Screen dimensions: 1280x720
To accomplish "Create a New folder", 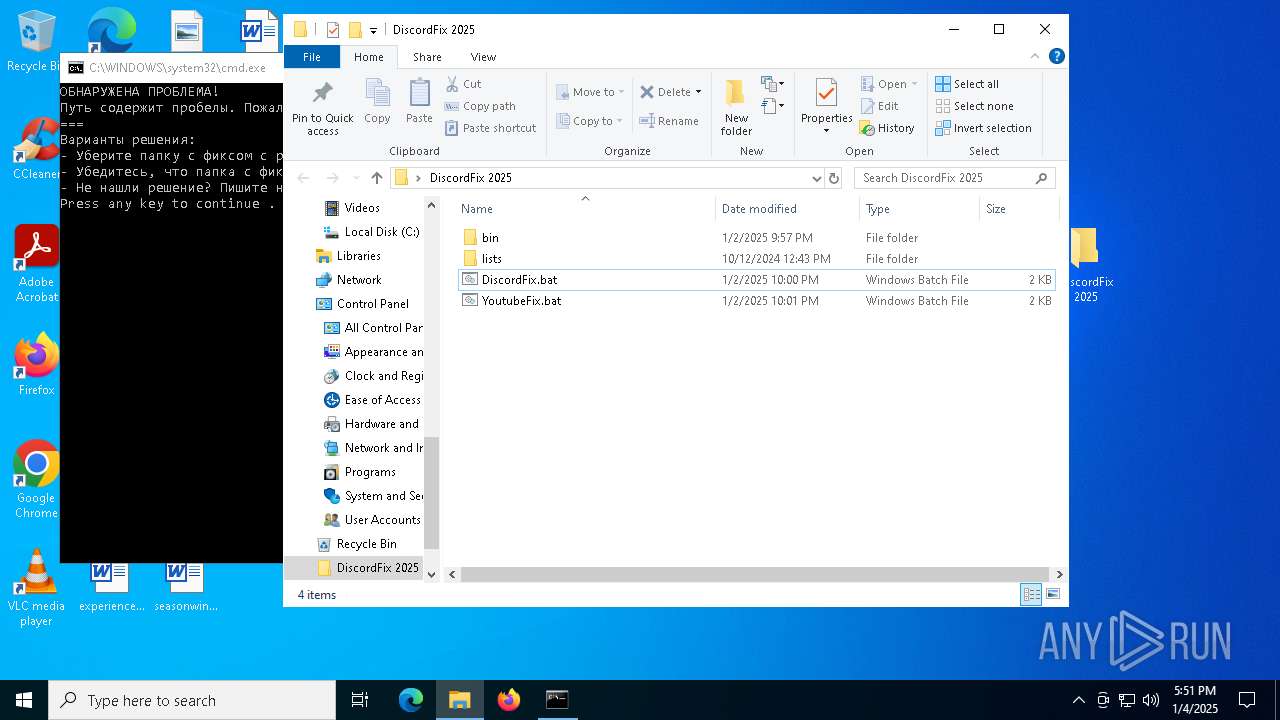I will (x=736, y=108).
